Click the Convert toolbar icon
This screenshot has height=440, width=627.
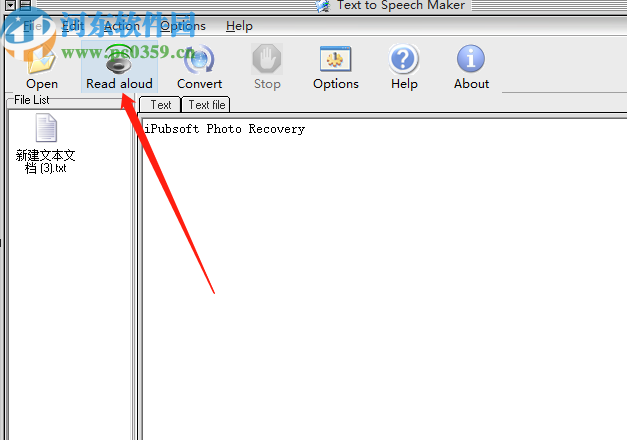(x=199, y=59)
